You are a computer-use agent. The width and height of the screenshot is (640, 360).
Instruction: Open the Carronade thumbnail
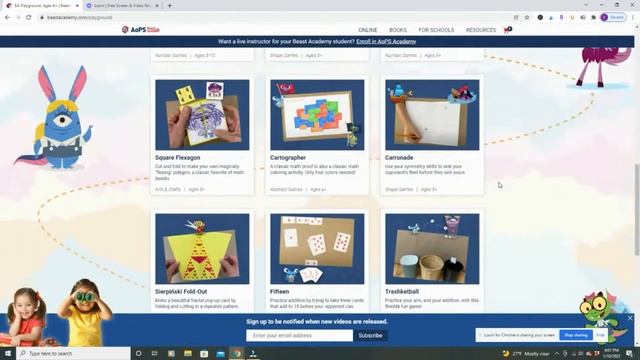coord(432,115)
